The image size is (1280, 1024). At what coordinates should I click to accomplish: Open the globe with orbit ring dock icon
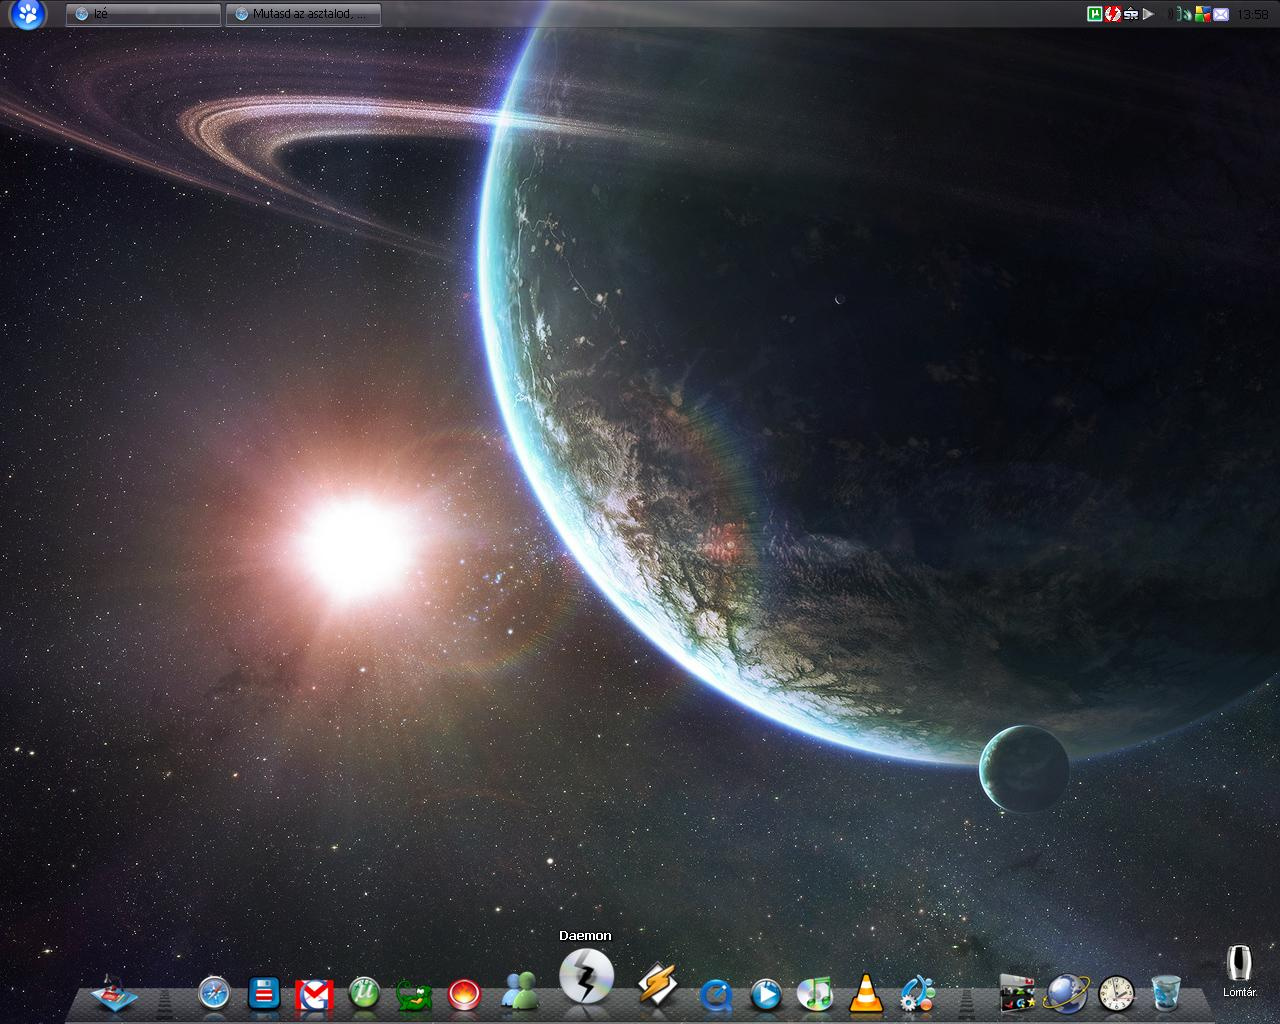tap(1066, 993)
